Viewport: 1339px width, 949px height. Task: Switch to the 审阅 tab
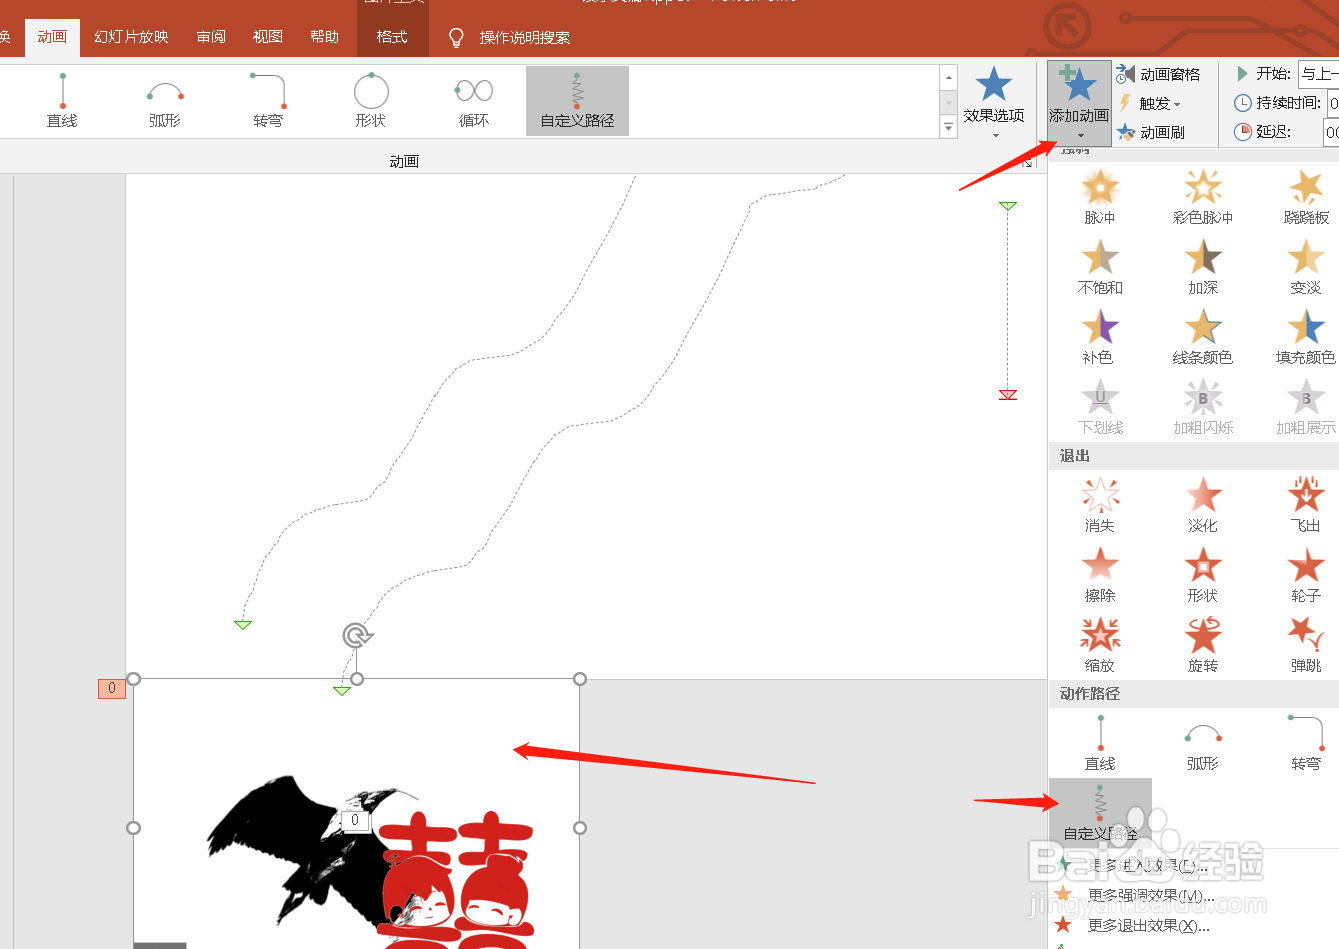point(211,37)
